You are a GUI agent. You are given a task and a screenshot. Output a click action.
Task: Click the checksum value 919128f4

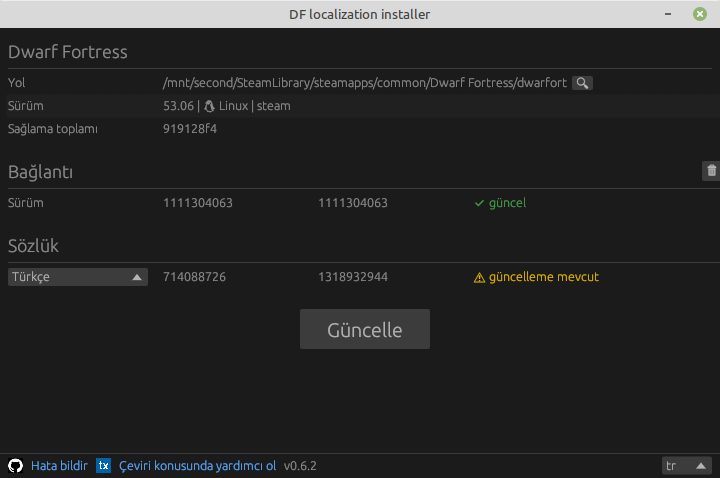point(190,129)
